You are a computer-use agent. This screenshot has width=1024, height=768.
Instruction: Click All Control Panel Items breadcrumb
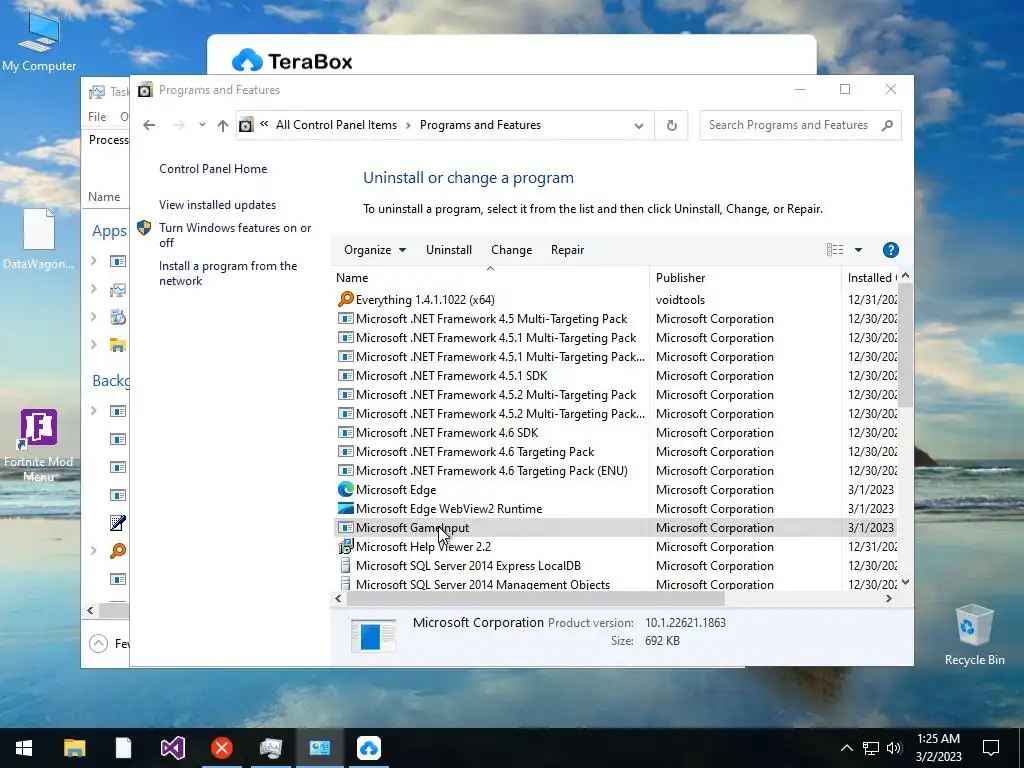336,125
